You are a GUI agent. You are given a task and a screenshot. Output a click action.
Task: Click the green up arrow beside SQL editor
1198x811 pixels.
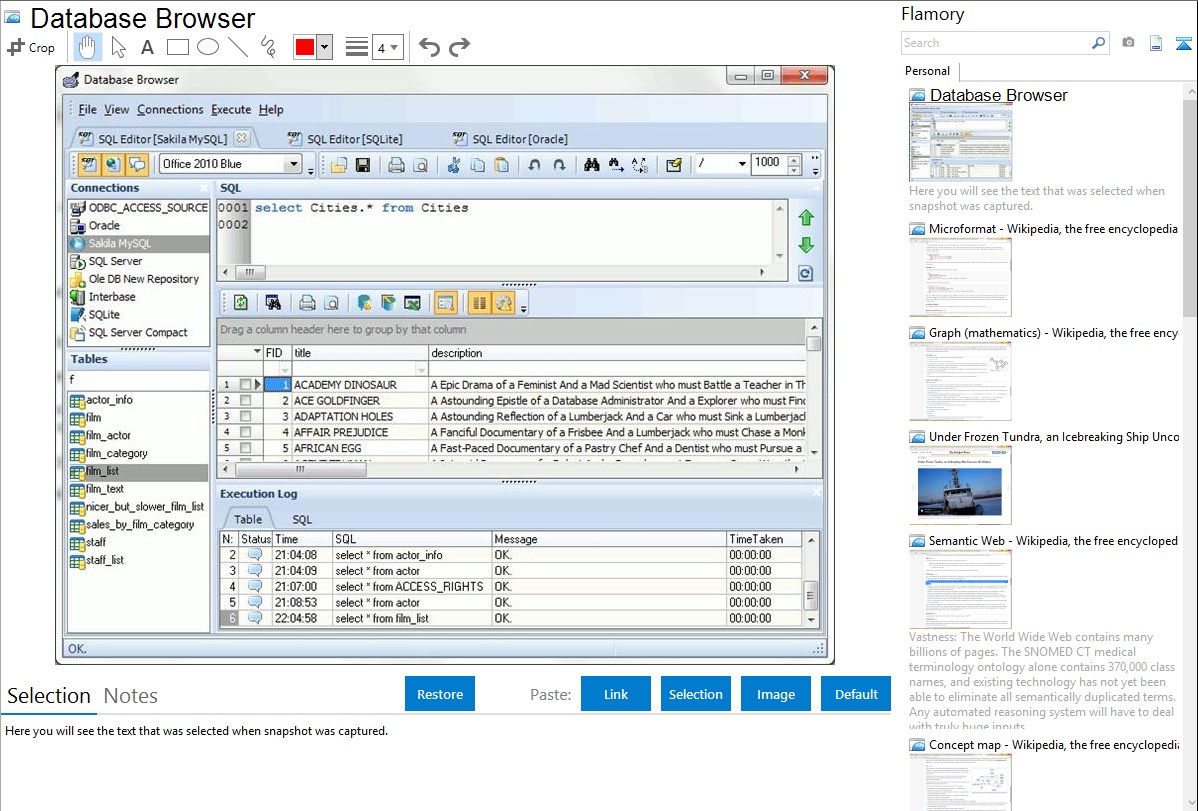[x=806, y=218]
